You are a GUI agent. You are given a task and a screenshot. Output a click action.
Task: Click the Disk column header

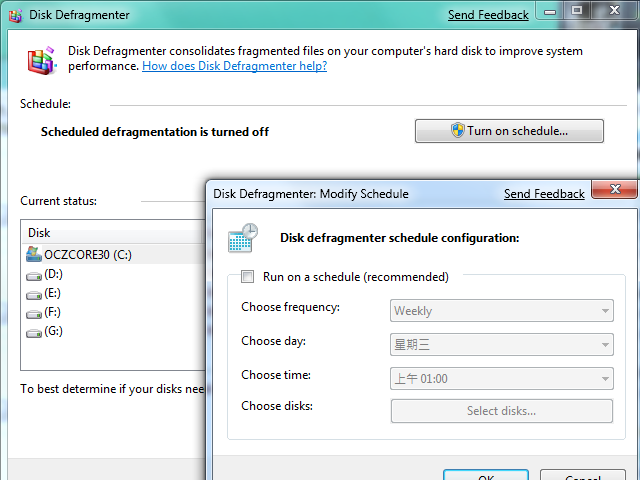(x=112, y=233)
